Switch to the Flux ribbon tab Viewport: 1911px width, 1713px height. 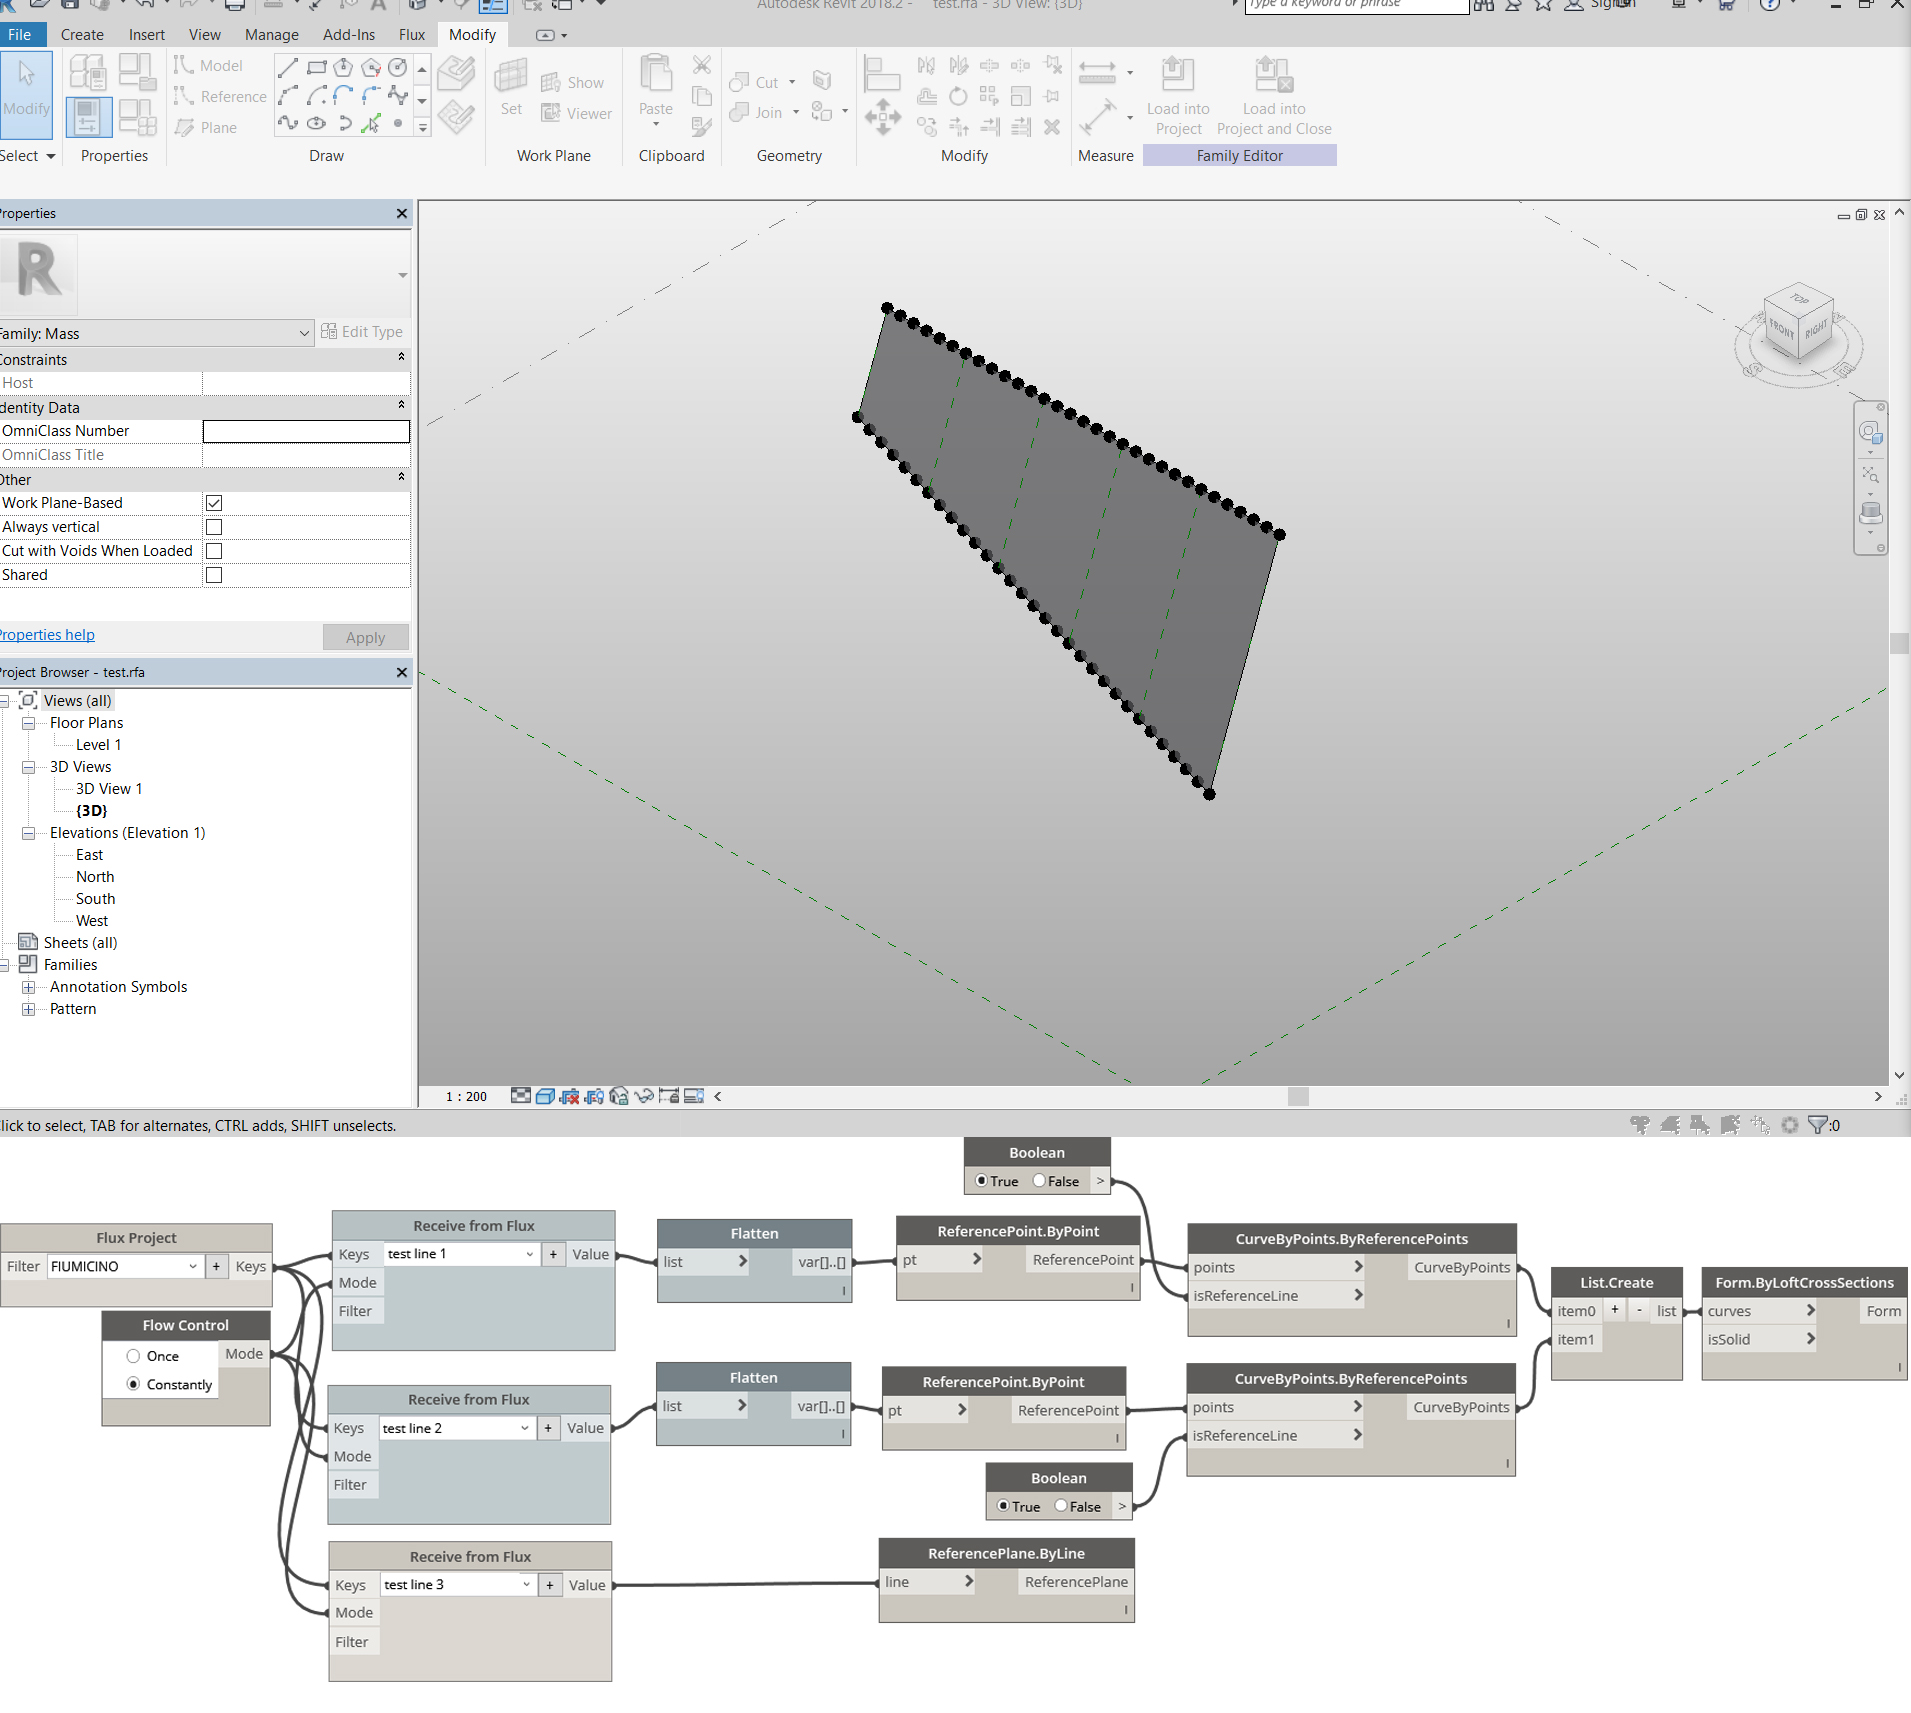411,35
